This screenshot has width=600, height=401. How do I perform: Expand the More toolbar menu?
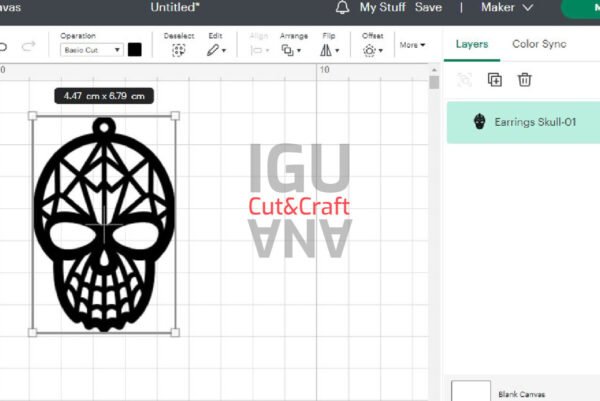[412, 45]
